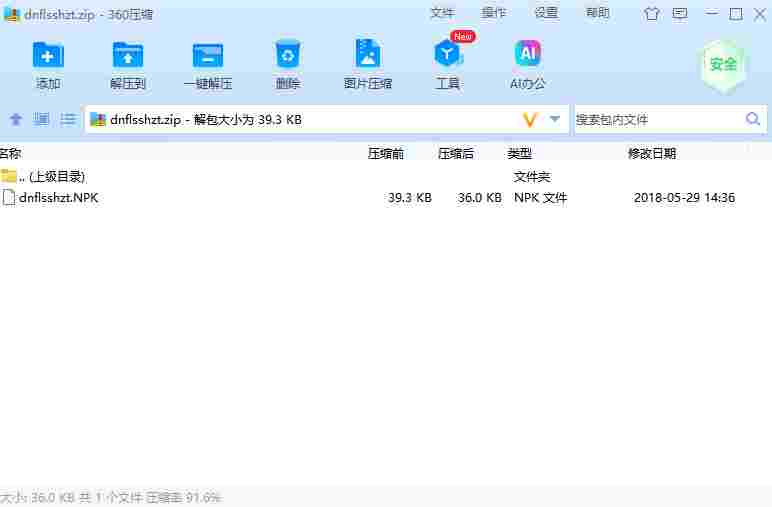
Task: Open the 设置 menu
Action: [x=546, y=13]
